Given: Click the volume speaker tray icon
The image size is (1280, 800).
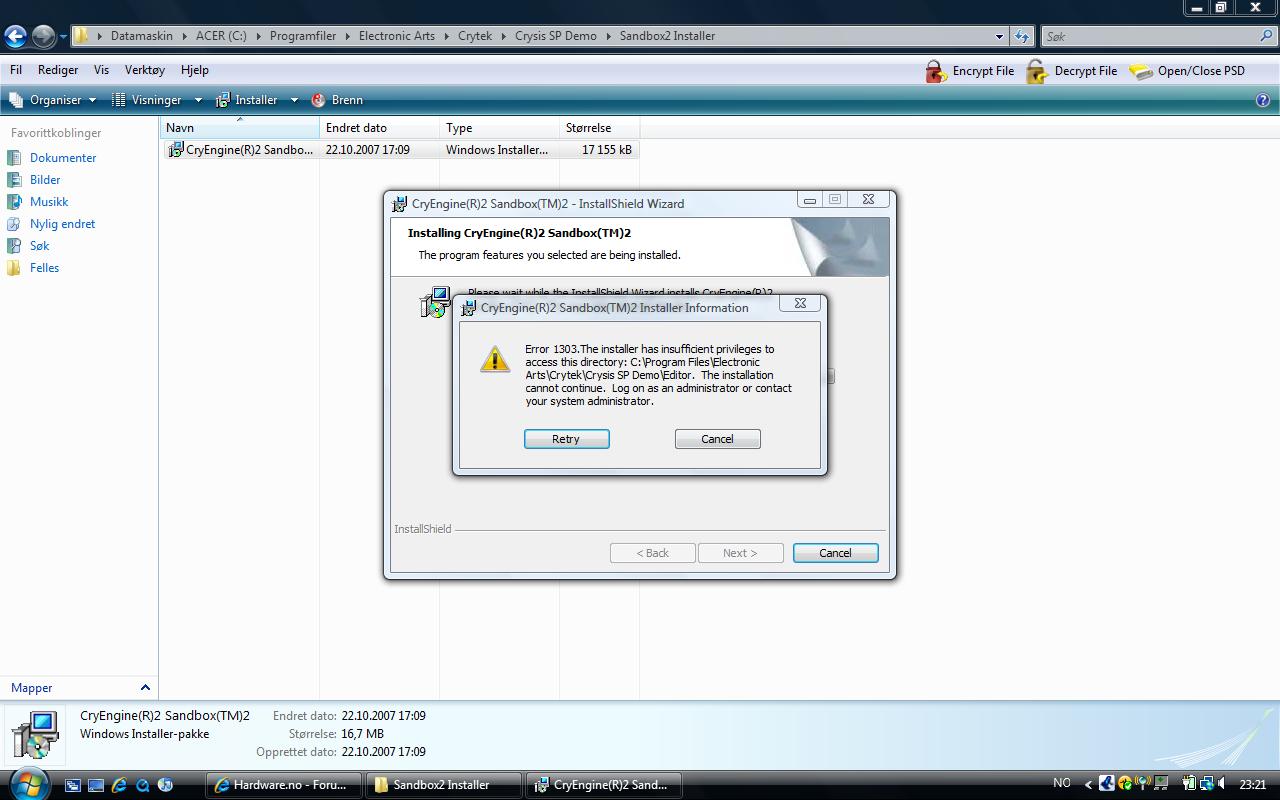Looking at the screenshot, I should tap(1221, 784).
